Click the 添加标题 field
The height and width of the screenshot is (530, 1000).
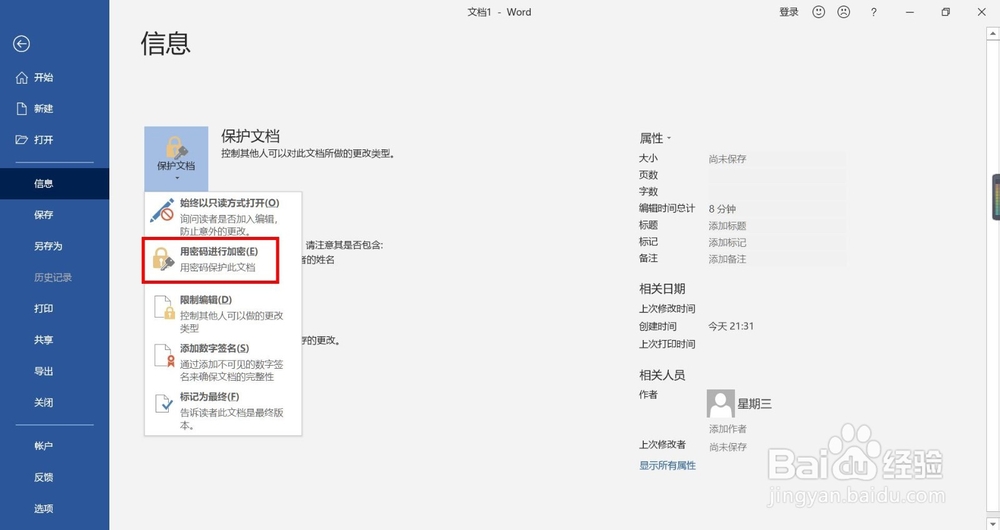777,226
